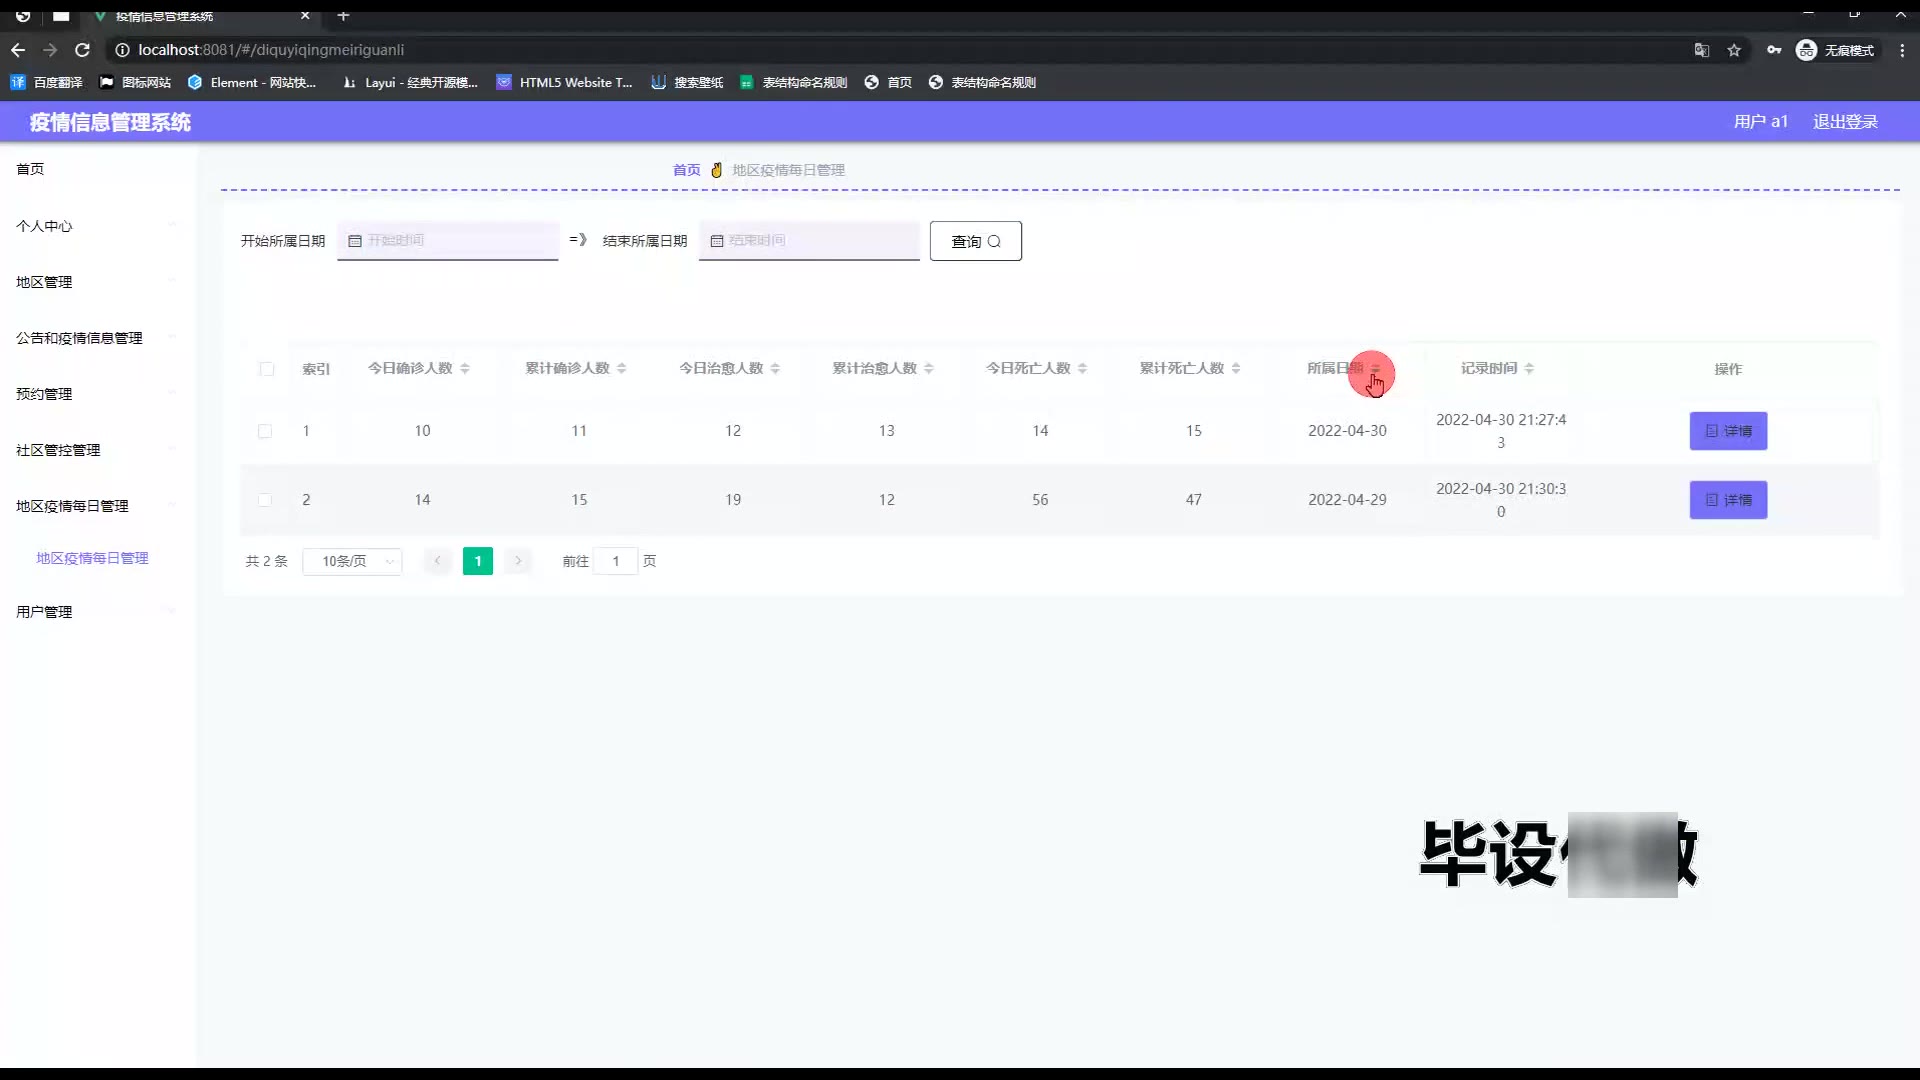
Task: Sort by 今日确诊人数 column arrows
Action: click(465, 369)
